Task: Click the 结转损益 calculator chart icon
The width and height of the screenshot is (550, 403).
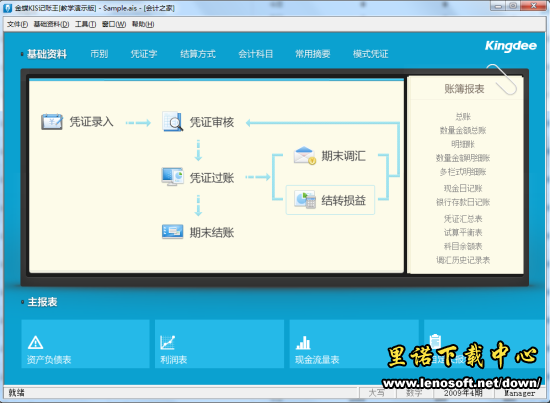Action: [305, 200]
